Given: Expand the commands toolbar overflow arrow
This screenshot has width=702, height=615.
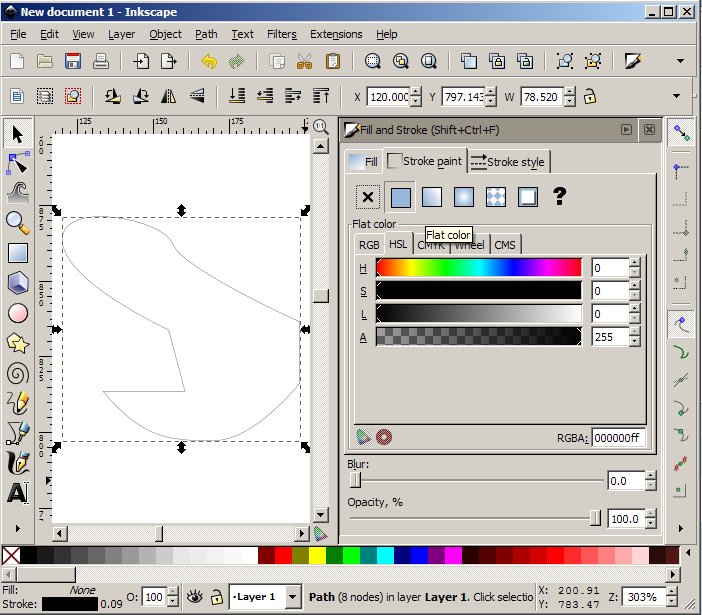Looking at the screenshot, I should pos(680,61).
